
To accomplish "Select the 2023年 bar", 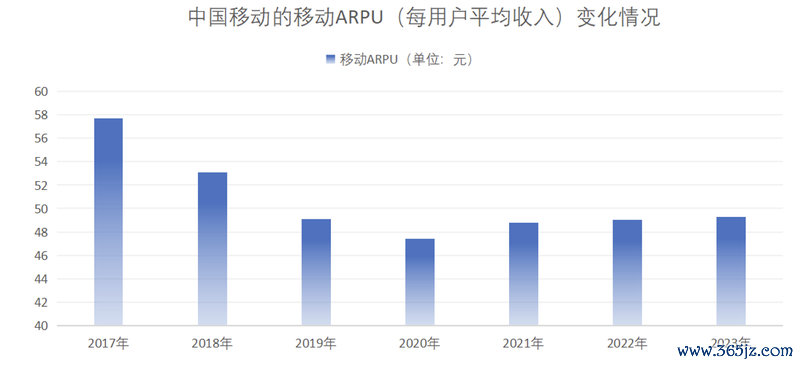I will point(731,271).
